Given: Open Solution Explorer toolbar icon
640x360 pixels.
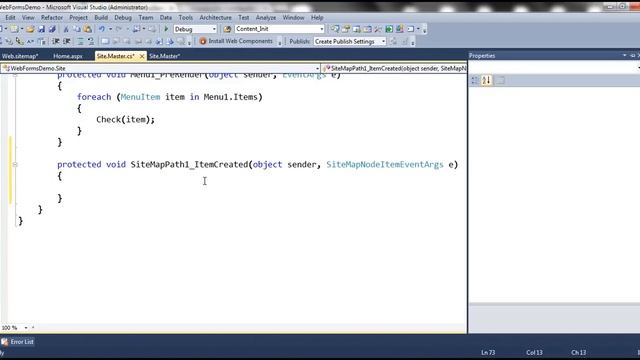Looking at the screenshot, I should [x=335, y=29].
